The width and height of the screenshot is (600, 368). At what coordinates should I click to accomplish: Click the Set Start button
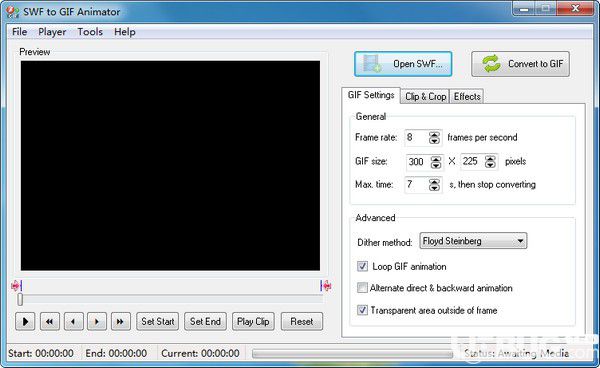click(158, 321)
